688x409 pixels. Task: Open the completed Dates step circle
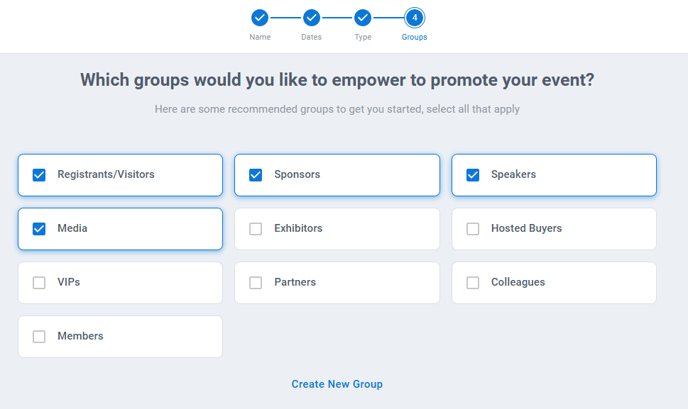pos(311,18)
